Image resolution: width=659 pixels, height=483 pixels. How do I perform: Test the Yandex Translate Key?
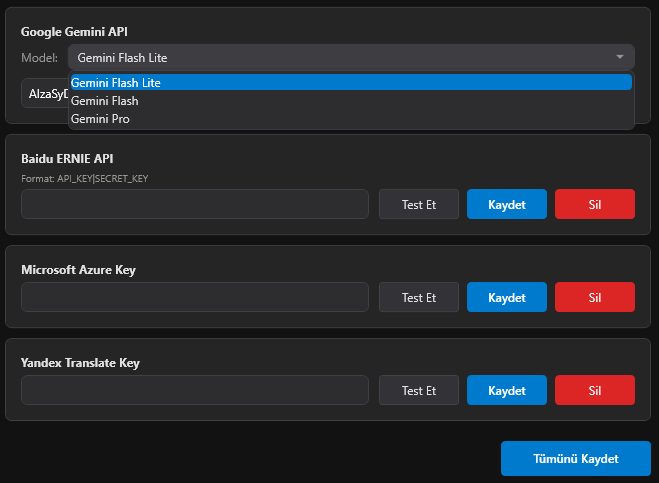[x=419, y=390]
